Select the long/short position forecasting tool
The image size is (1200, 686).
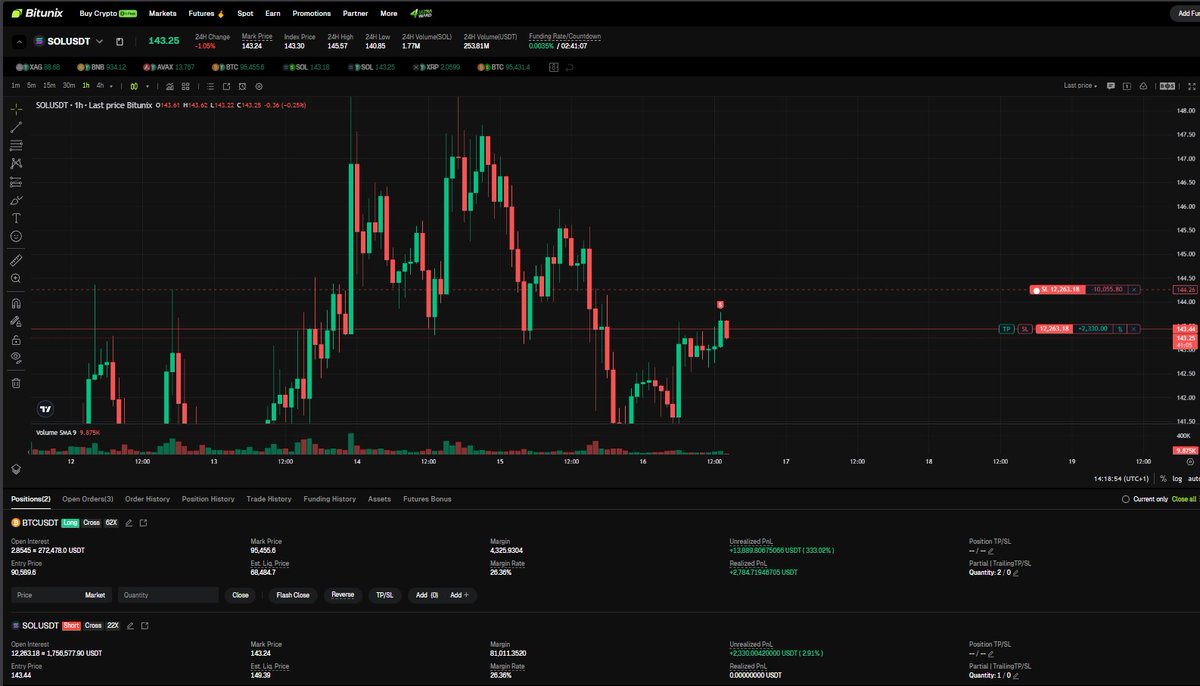(x=16, y=182)
